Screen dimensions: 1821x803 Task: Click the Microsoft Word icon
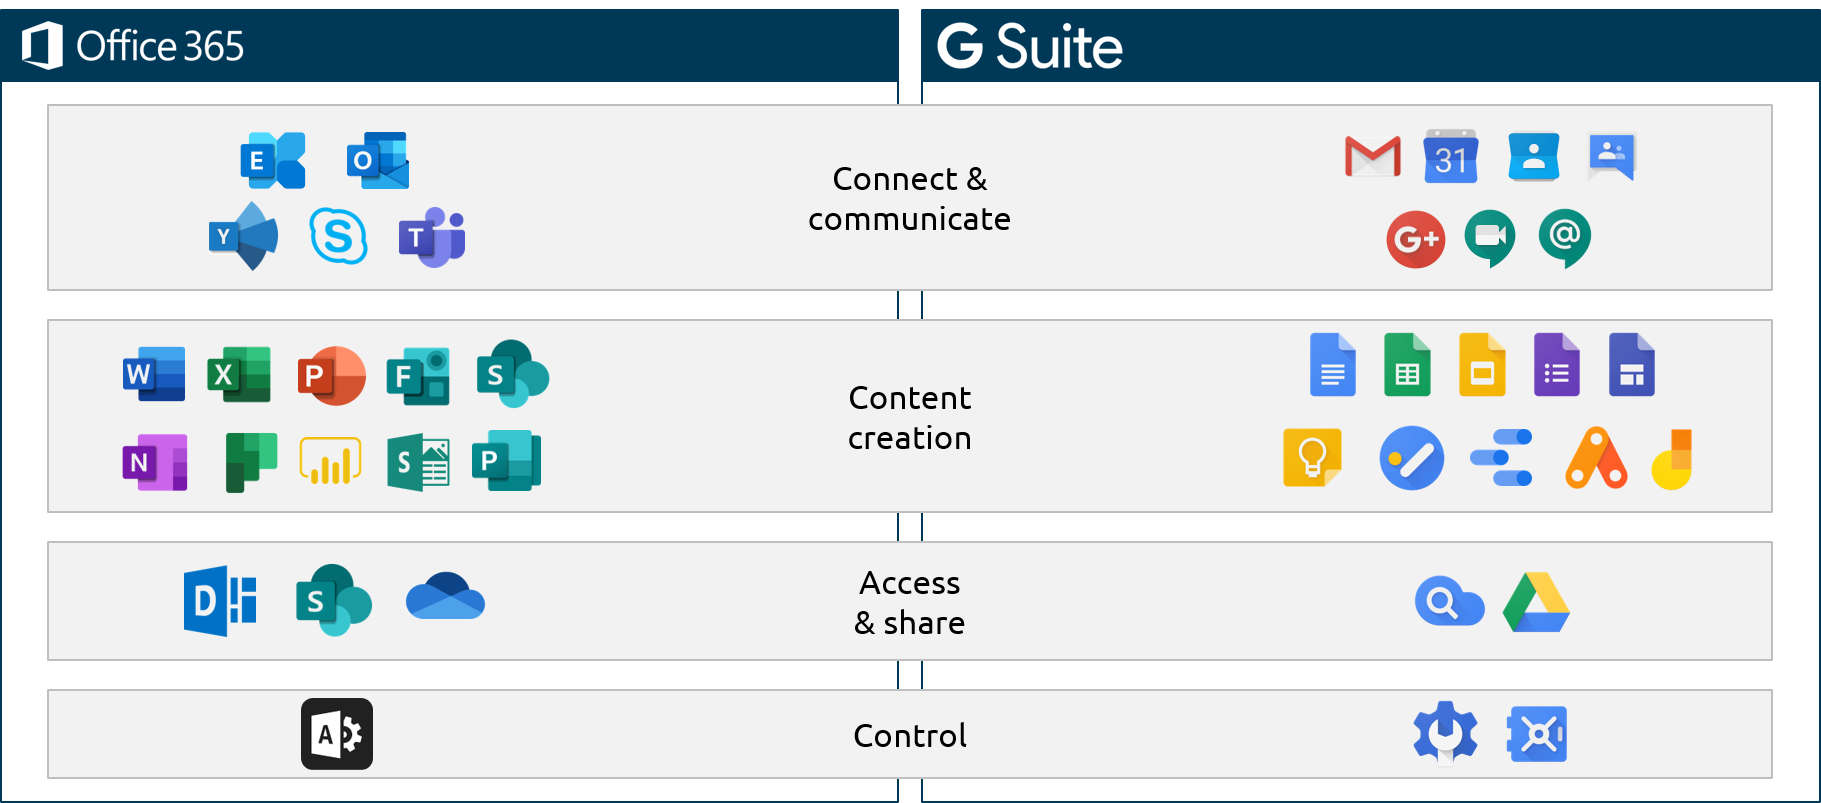[x=153, y=374]
